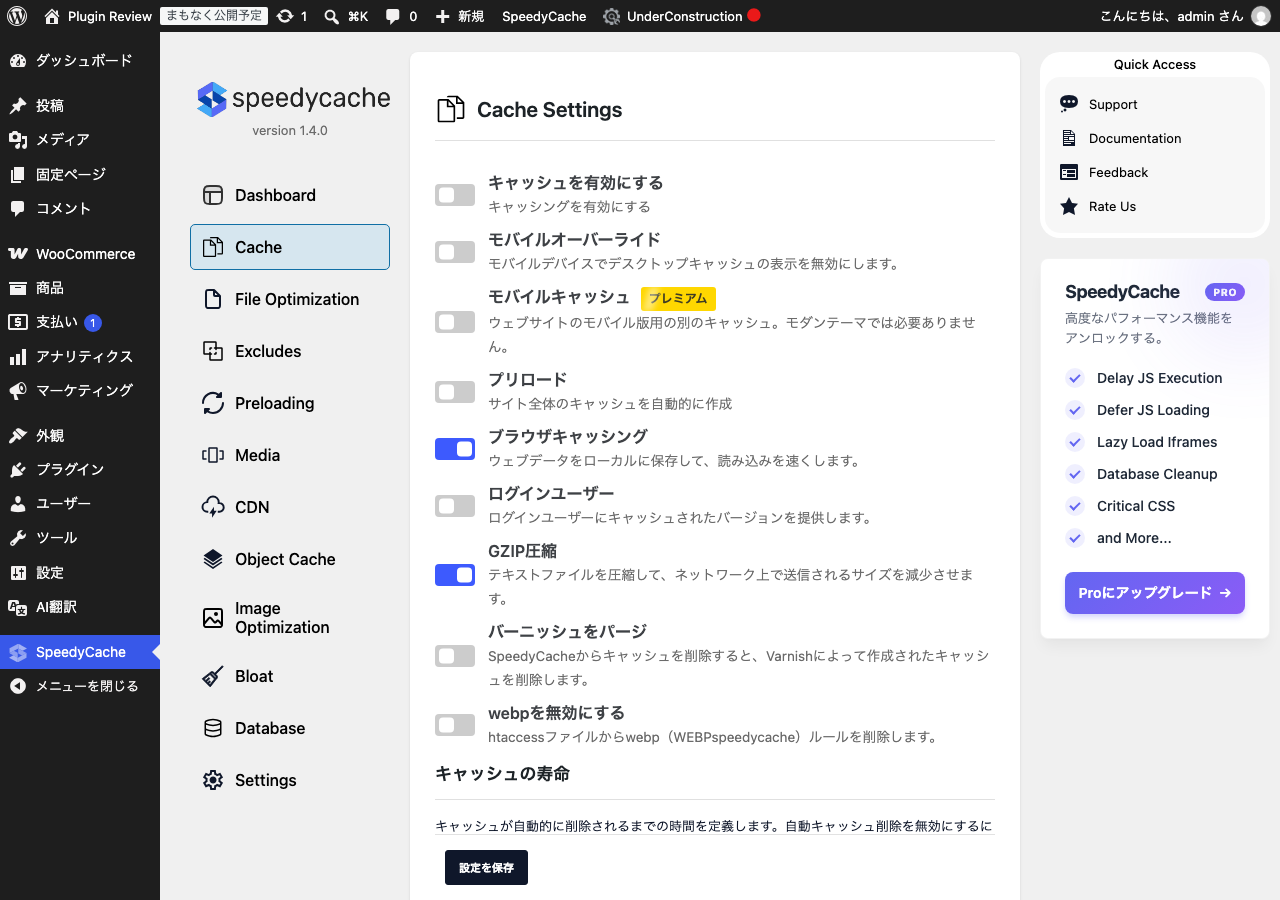Screen dimensions: 1280x900
Task: Enable the ログインユーザー toggle
Action: 455,506
